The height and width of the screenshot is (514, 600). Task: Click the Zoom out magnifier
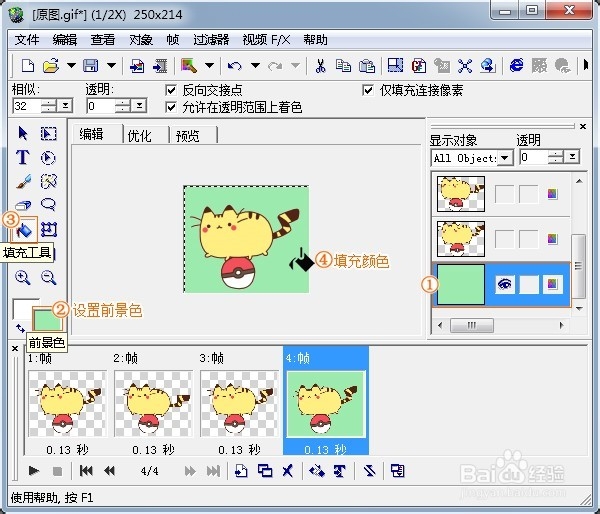pos(49,277)
